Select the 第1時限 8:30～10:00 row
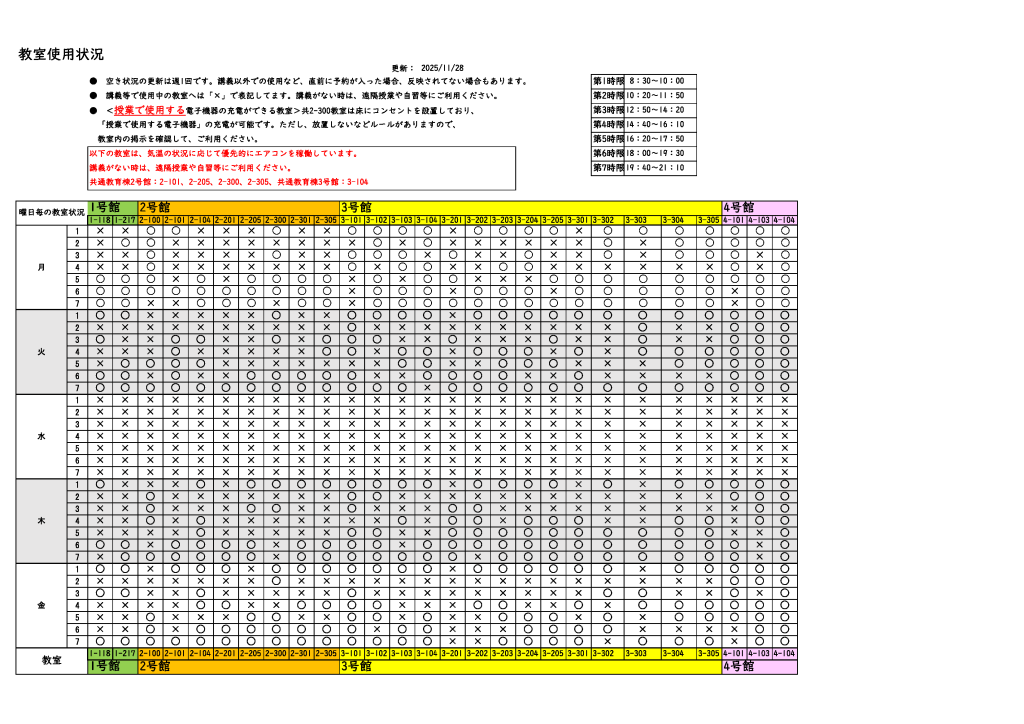1024x724 pixels. [x=643, y=81]
